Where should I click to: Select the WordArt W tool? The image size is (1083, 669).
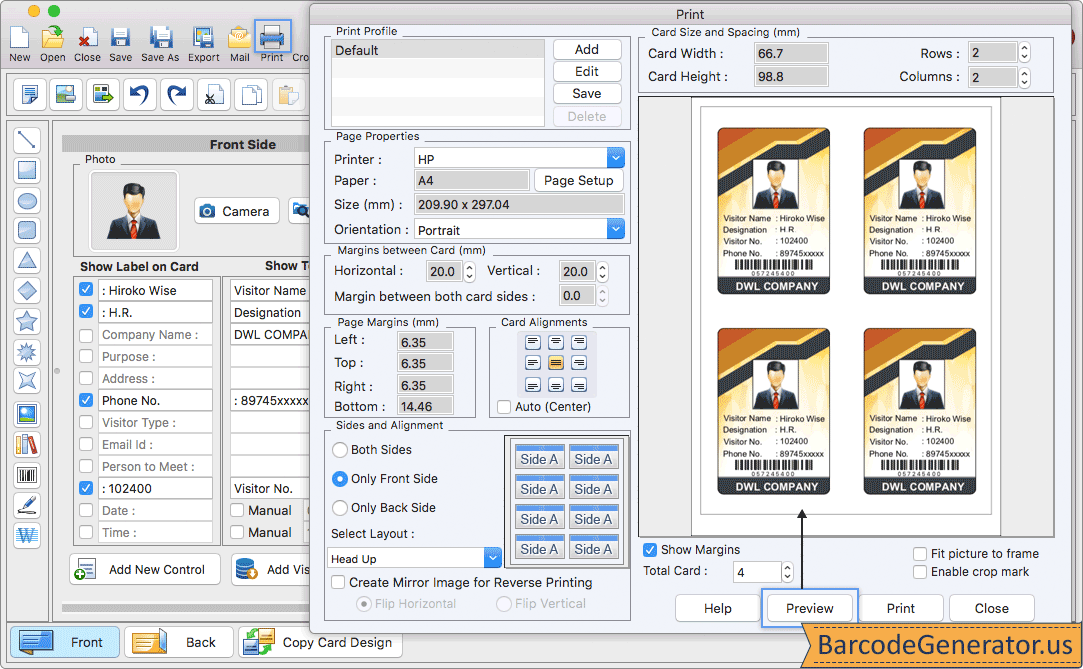[x=26, y=536]
